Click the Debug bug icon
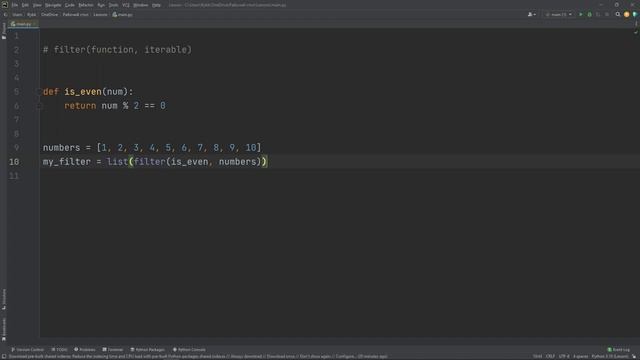 tap(589, 15)
